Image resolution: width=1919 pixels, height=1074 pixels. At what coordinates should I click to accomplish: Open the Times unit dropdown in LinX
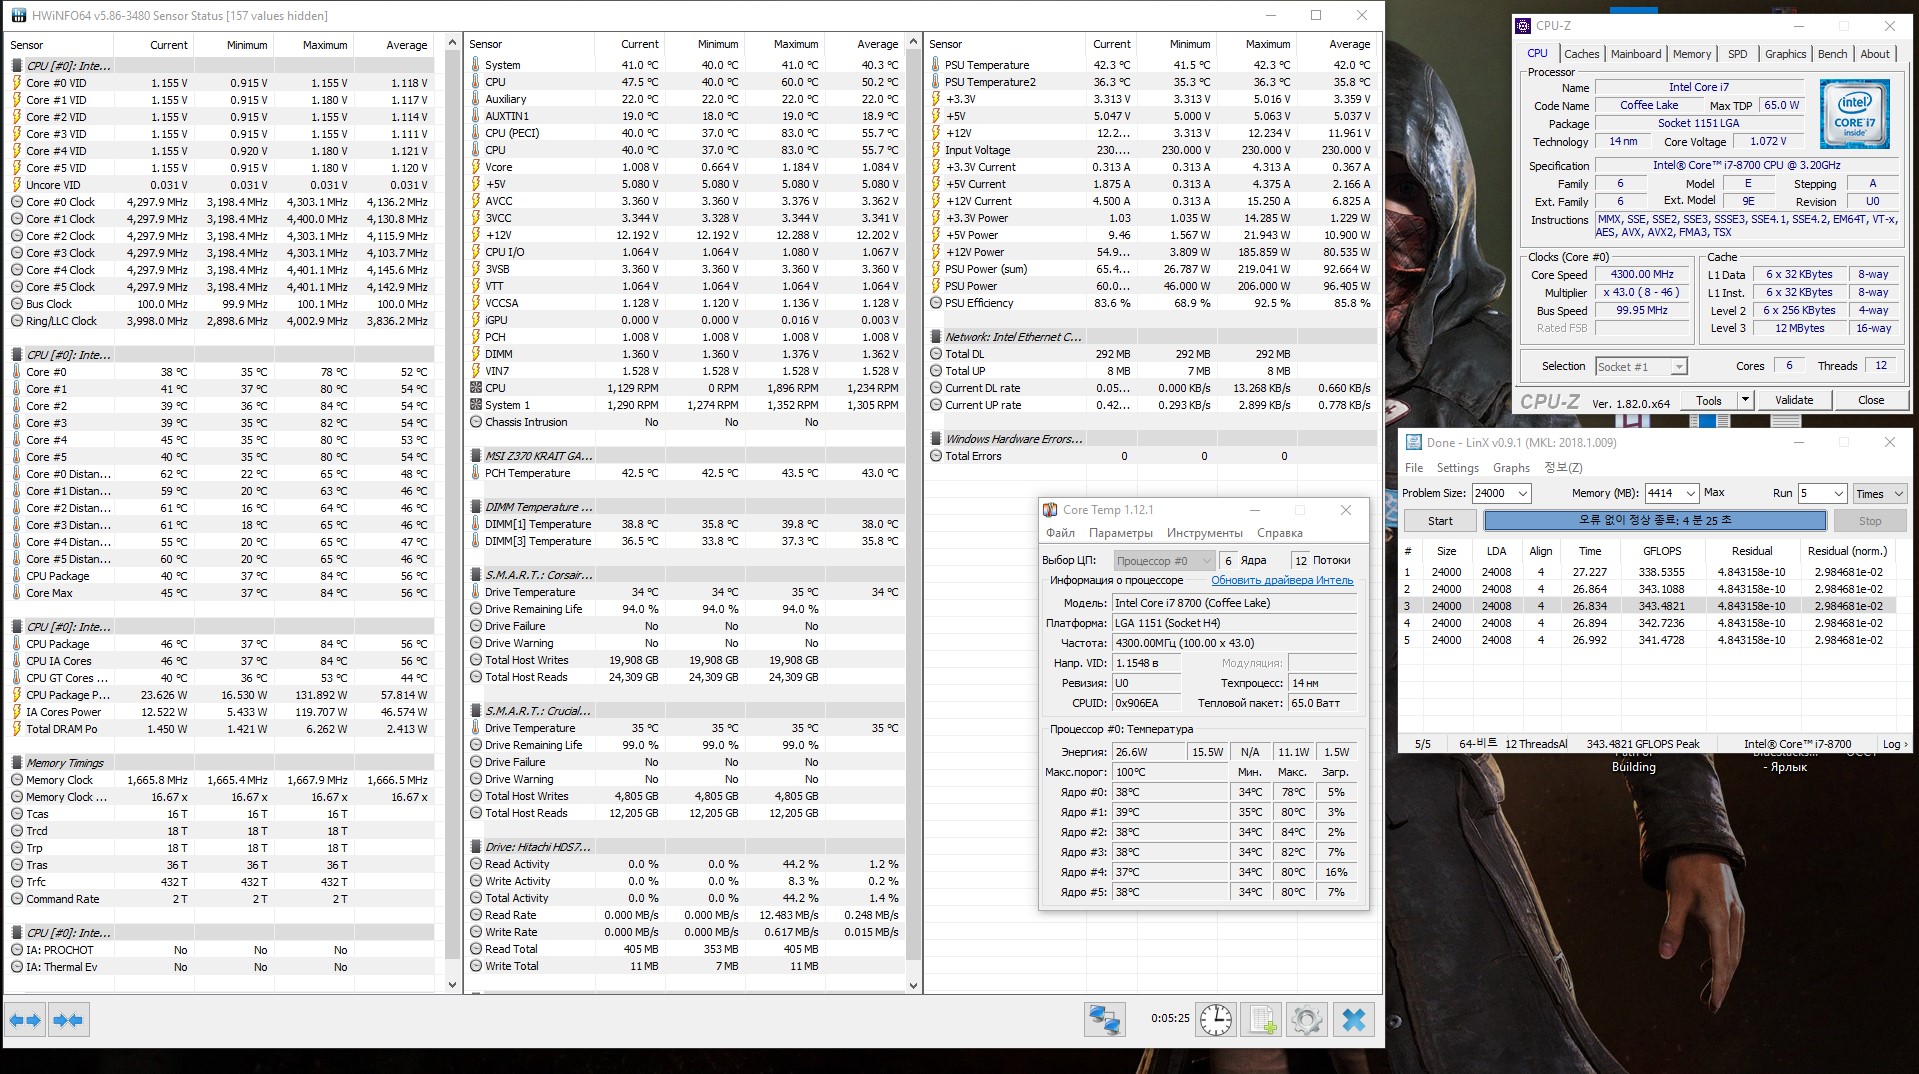pos(1882,493)
